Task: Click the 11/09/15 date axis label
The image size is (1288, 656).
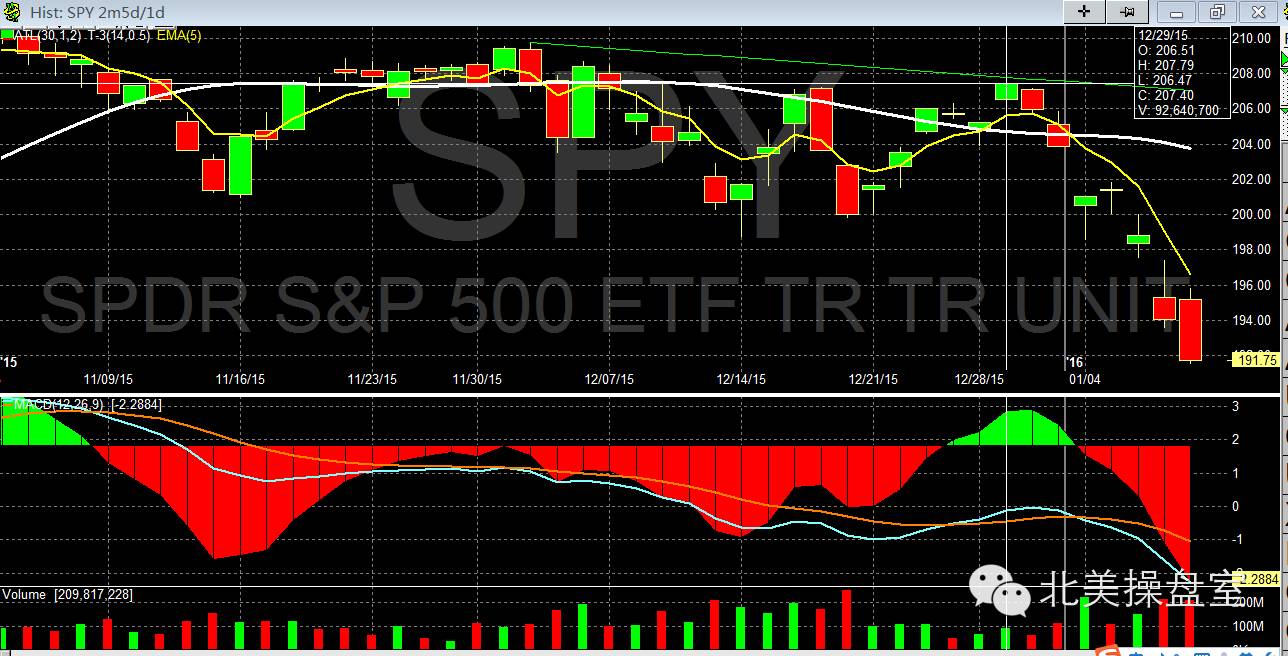Action: tap(108, 379)
